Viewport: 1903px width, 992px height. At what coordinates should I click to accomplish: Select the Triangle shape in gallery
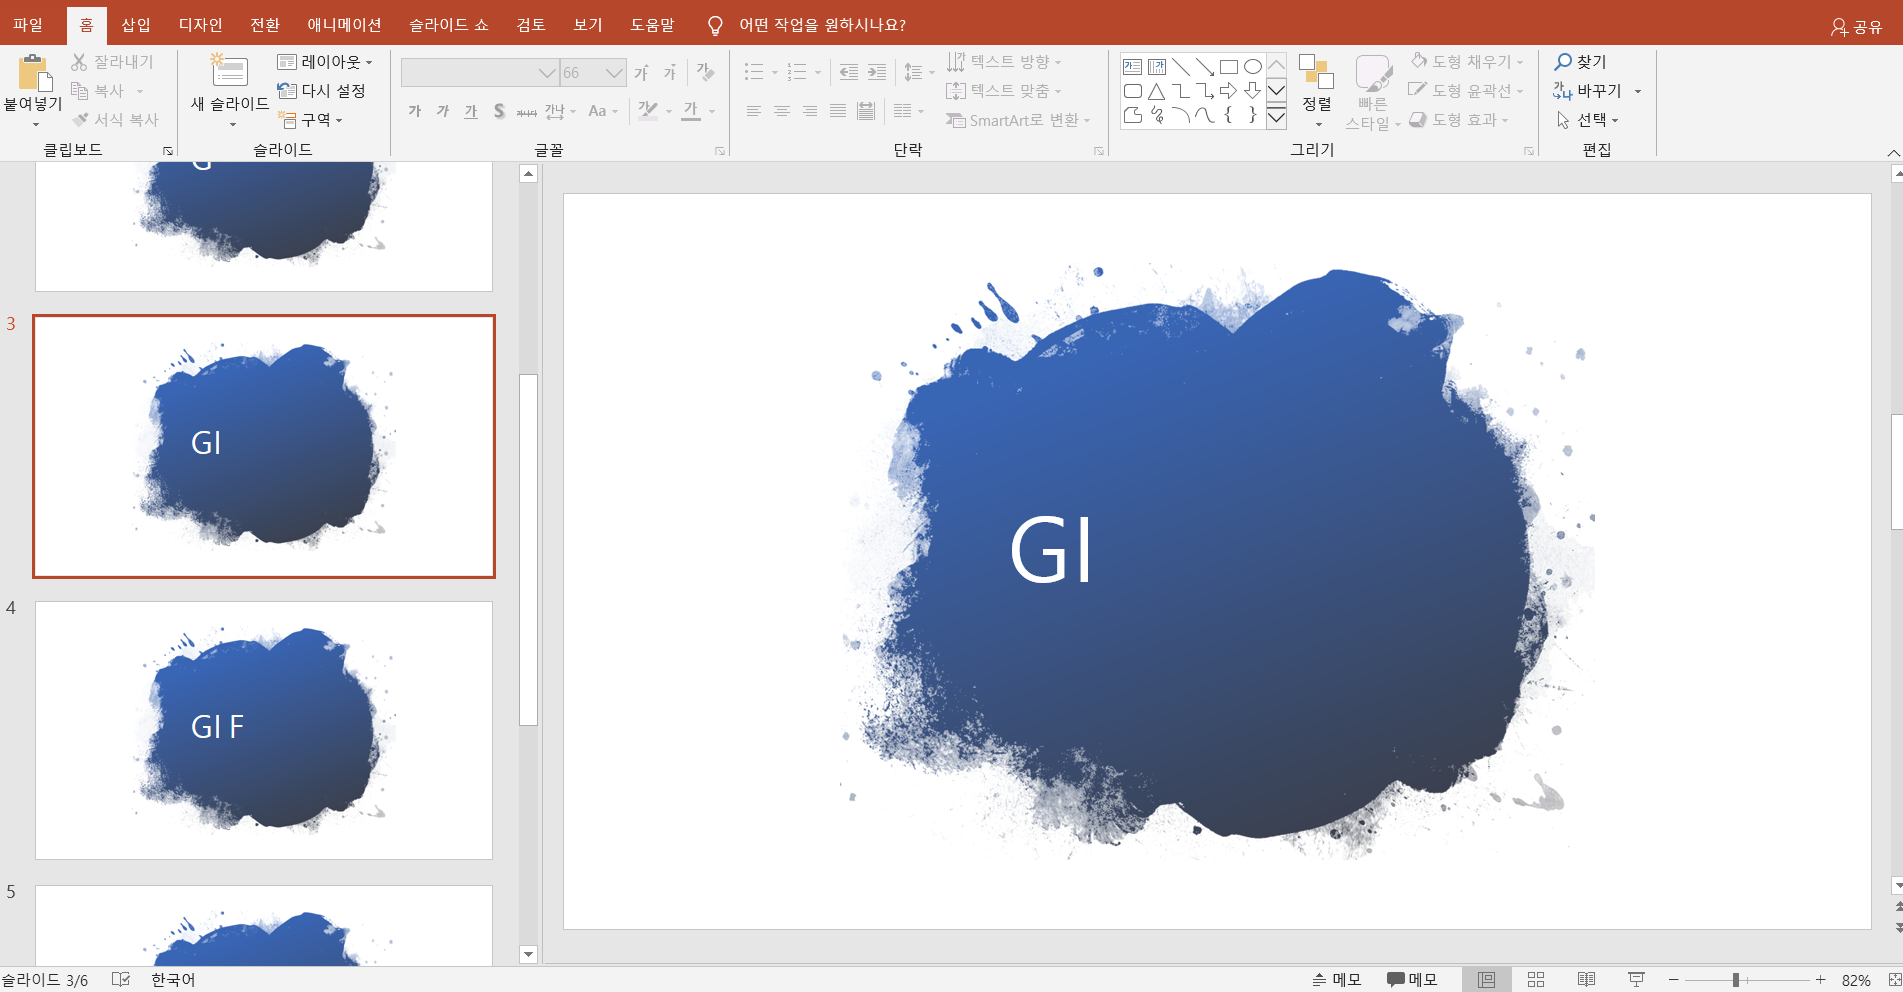(1156, 91)
